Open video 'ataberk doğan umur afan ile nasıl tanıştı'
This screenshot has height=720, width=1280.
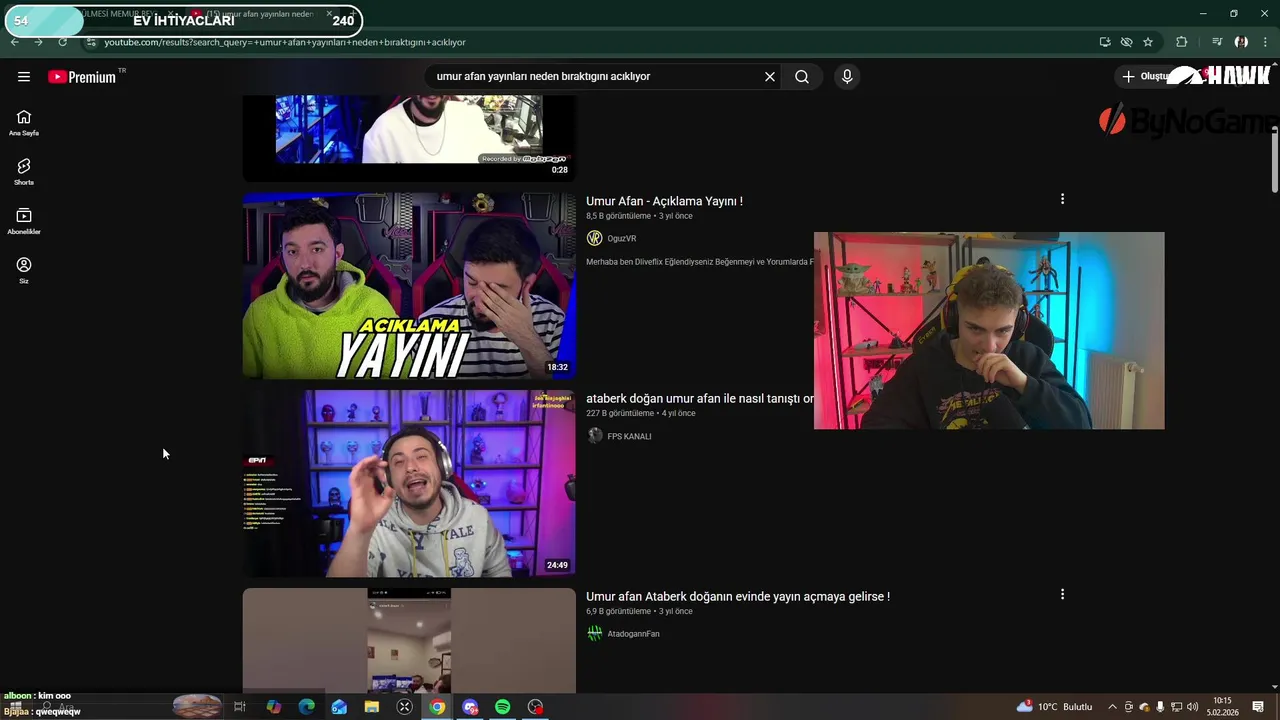coord(700,399)
